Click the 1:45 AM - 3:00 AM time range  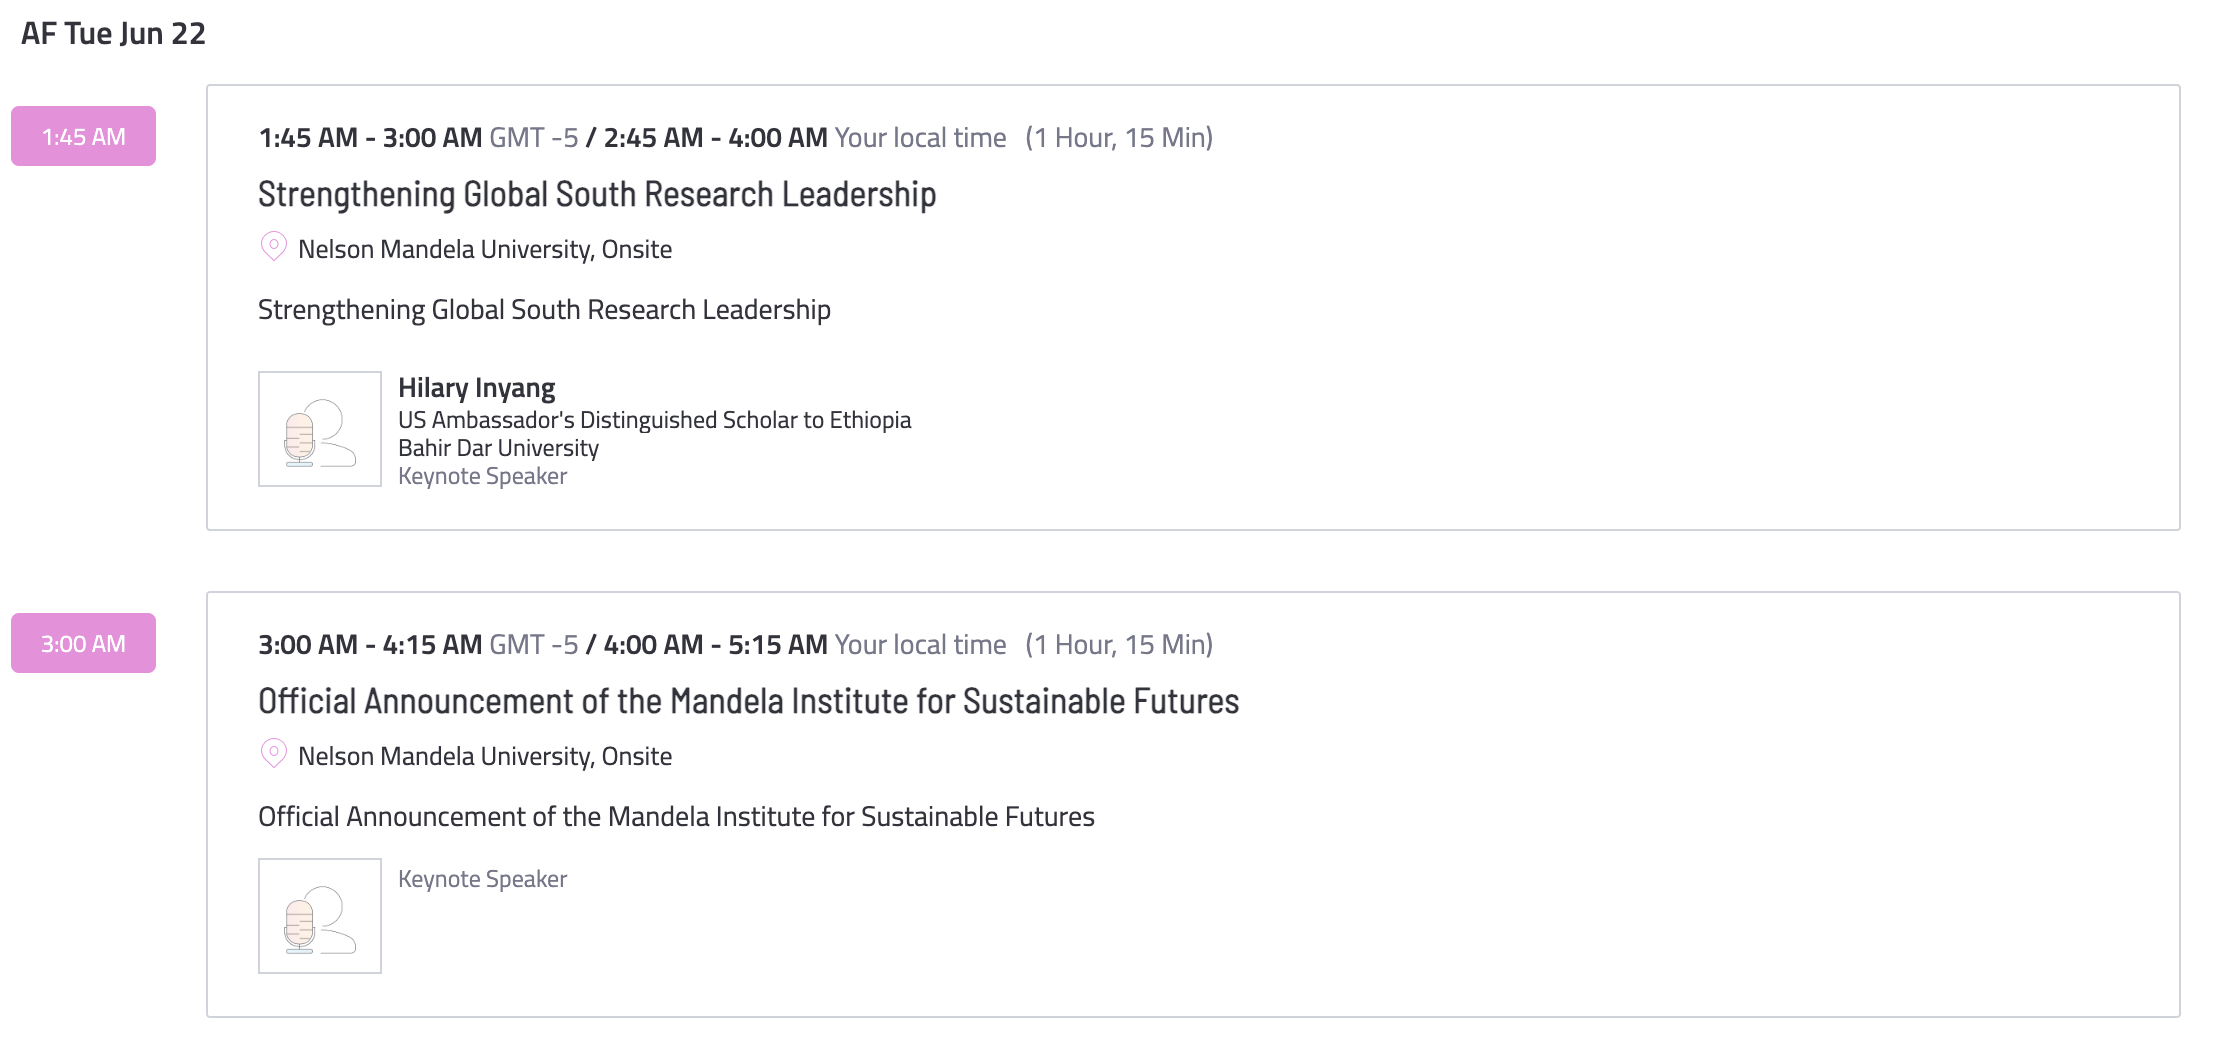[x=370, y=137]
